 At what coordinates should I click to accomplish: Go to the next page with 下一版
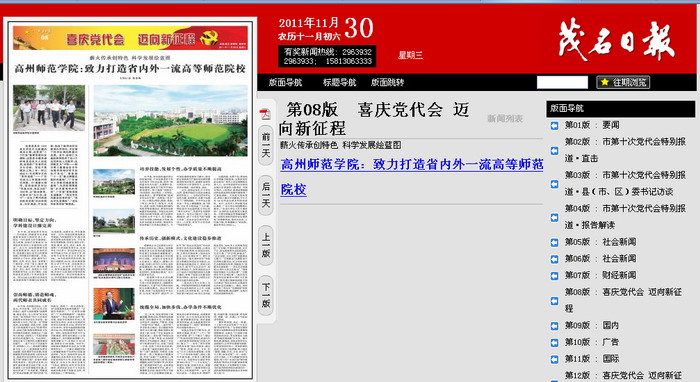(266, 295)
